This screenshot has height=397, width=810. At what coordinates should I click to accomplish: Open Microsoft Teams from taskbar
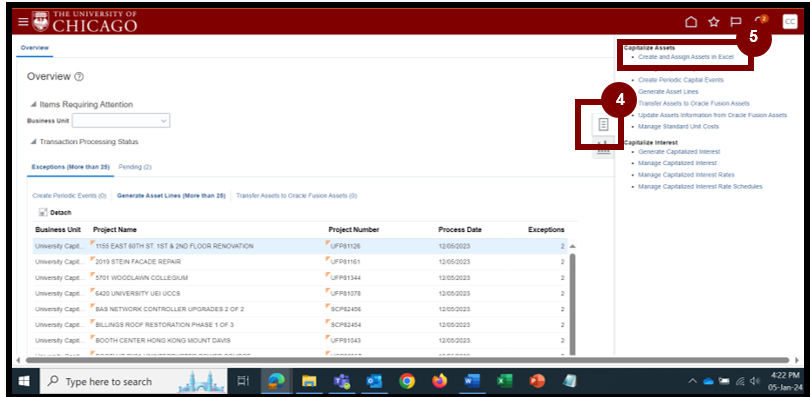pyautogui.click(x=341, y=382)
